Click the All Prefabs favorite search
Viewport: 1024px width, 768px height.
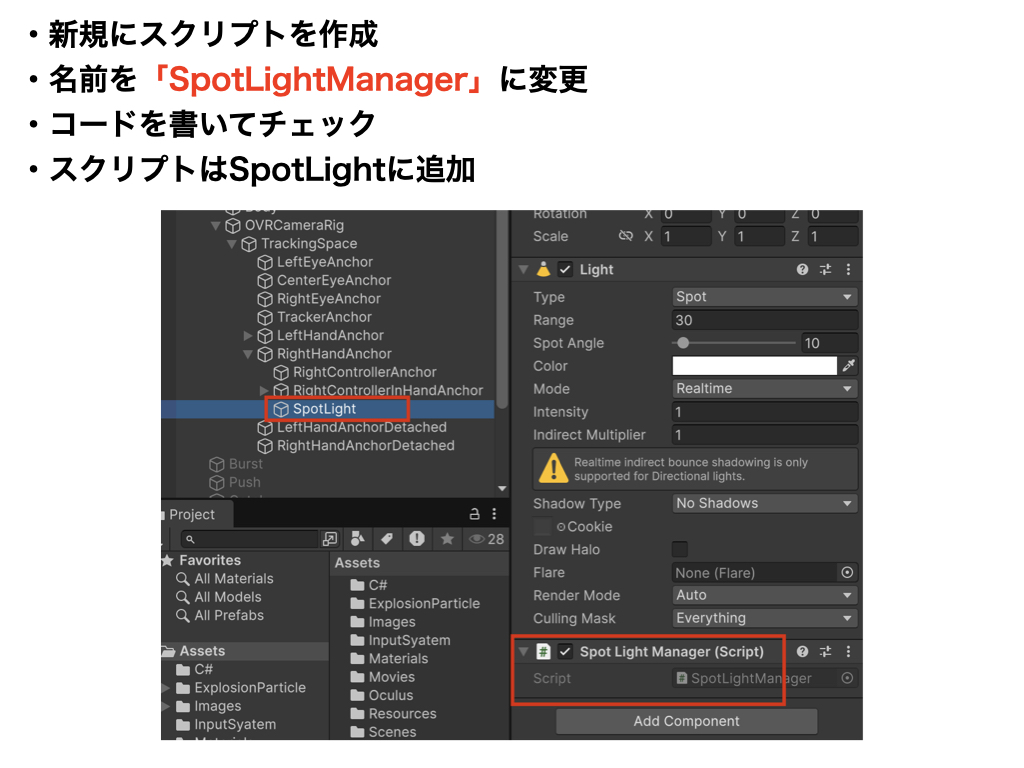point(229,615)
